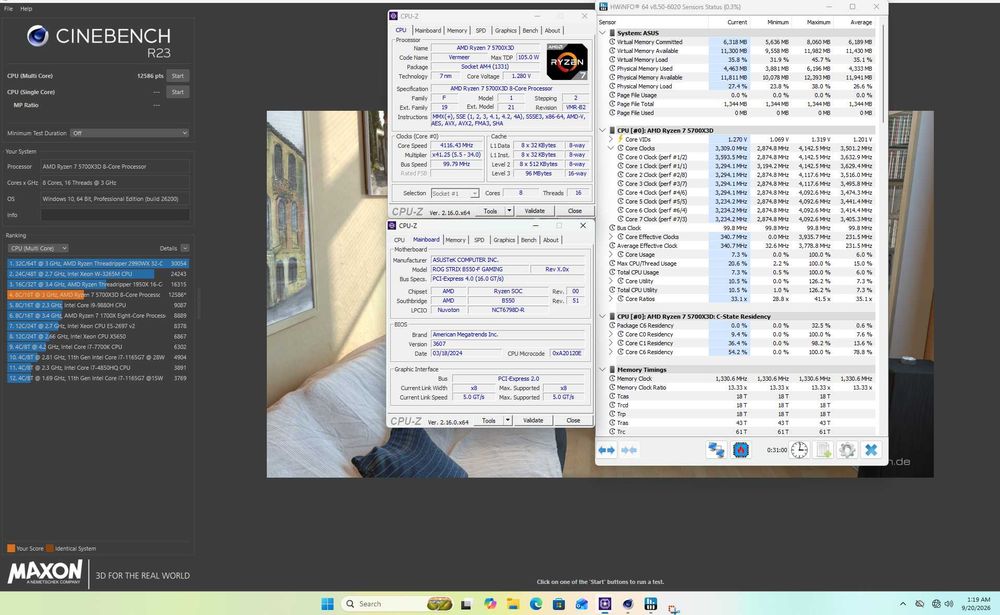Image resolution: width=1000 pixels, height=615 pixels.
Task: Show hidden tray icons chevron
Action: [x=902, y=604]
